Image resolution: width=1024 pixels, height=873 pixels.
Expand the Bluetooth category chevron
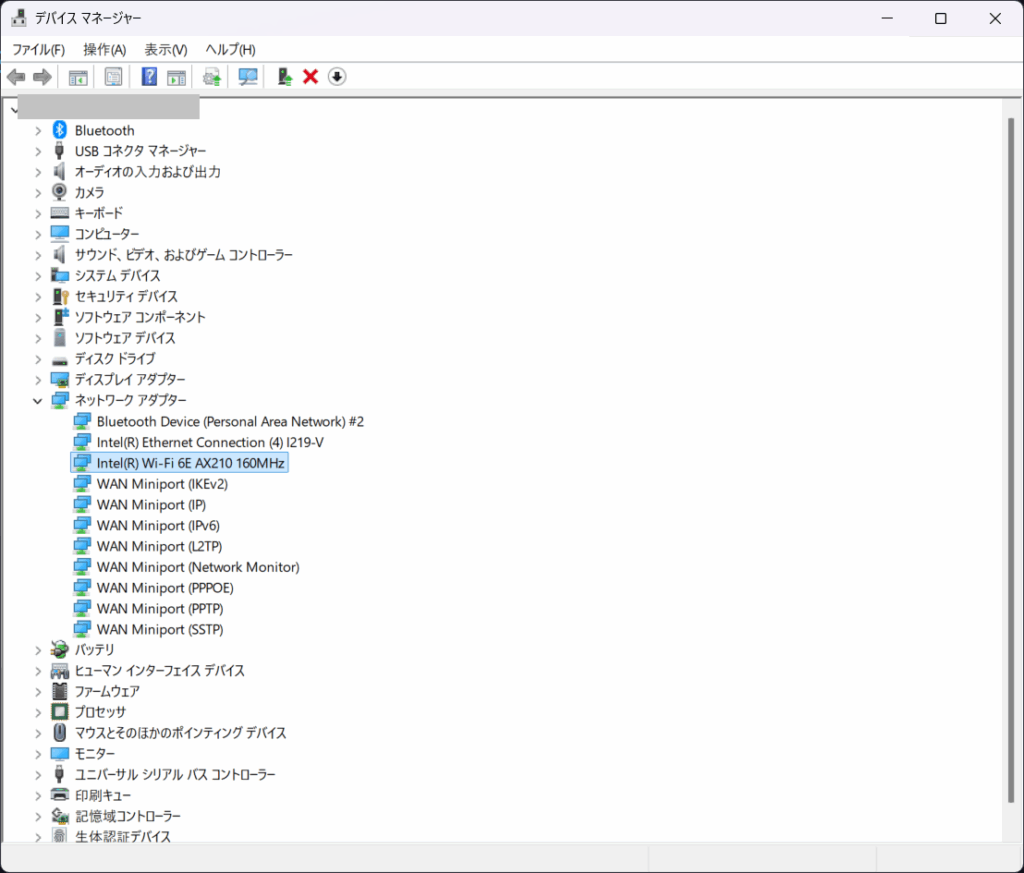(38, 131)
